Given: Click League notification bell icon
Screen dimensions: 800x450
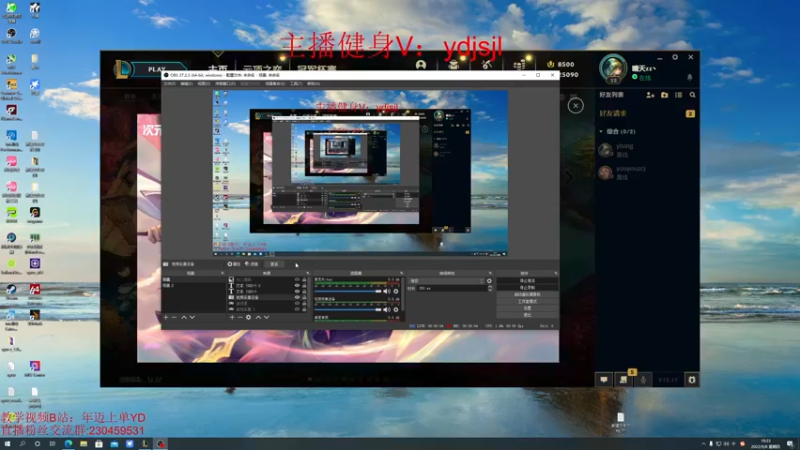Looking at the screenshot, I should (690, 77).
